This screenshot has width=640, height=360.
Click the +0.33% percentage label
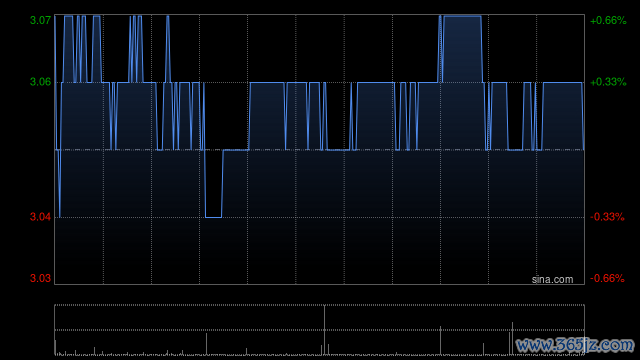[608, 82]
